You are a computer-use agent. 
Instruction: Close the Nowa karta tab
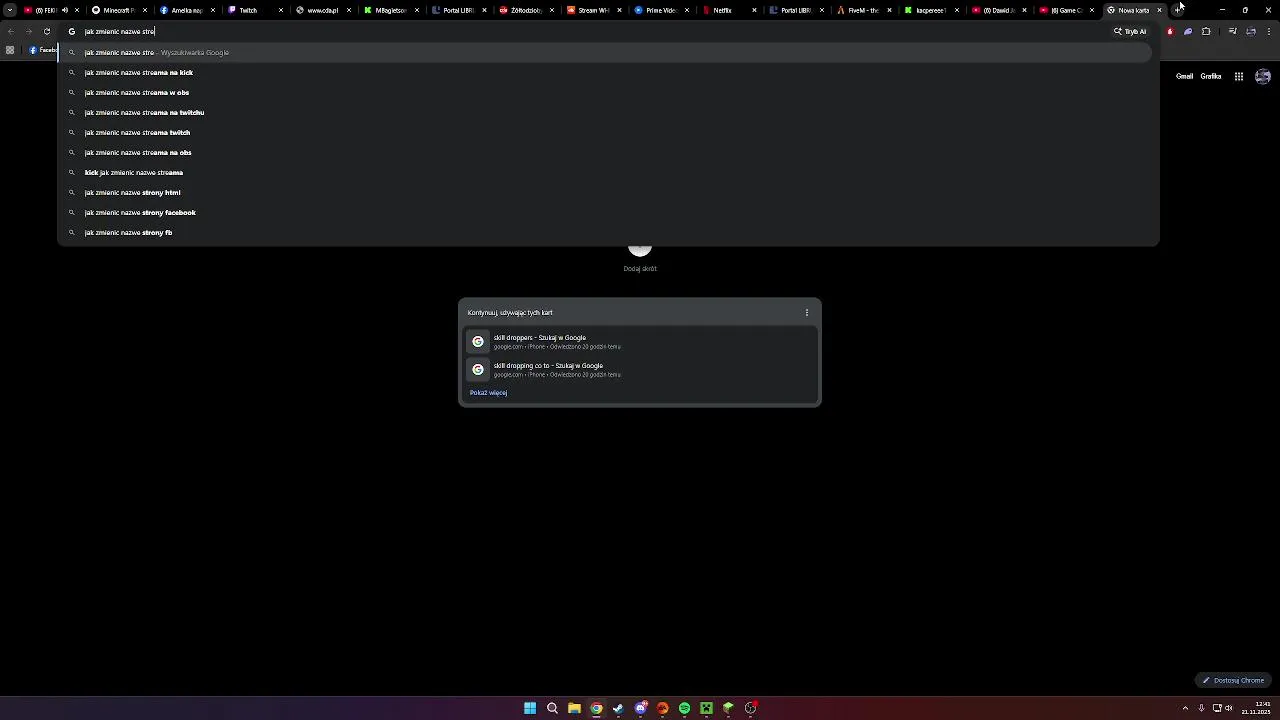tap(1160, 10)
